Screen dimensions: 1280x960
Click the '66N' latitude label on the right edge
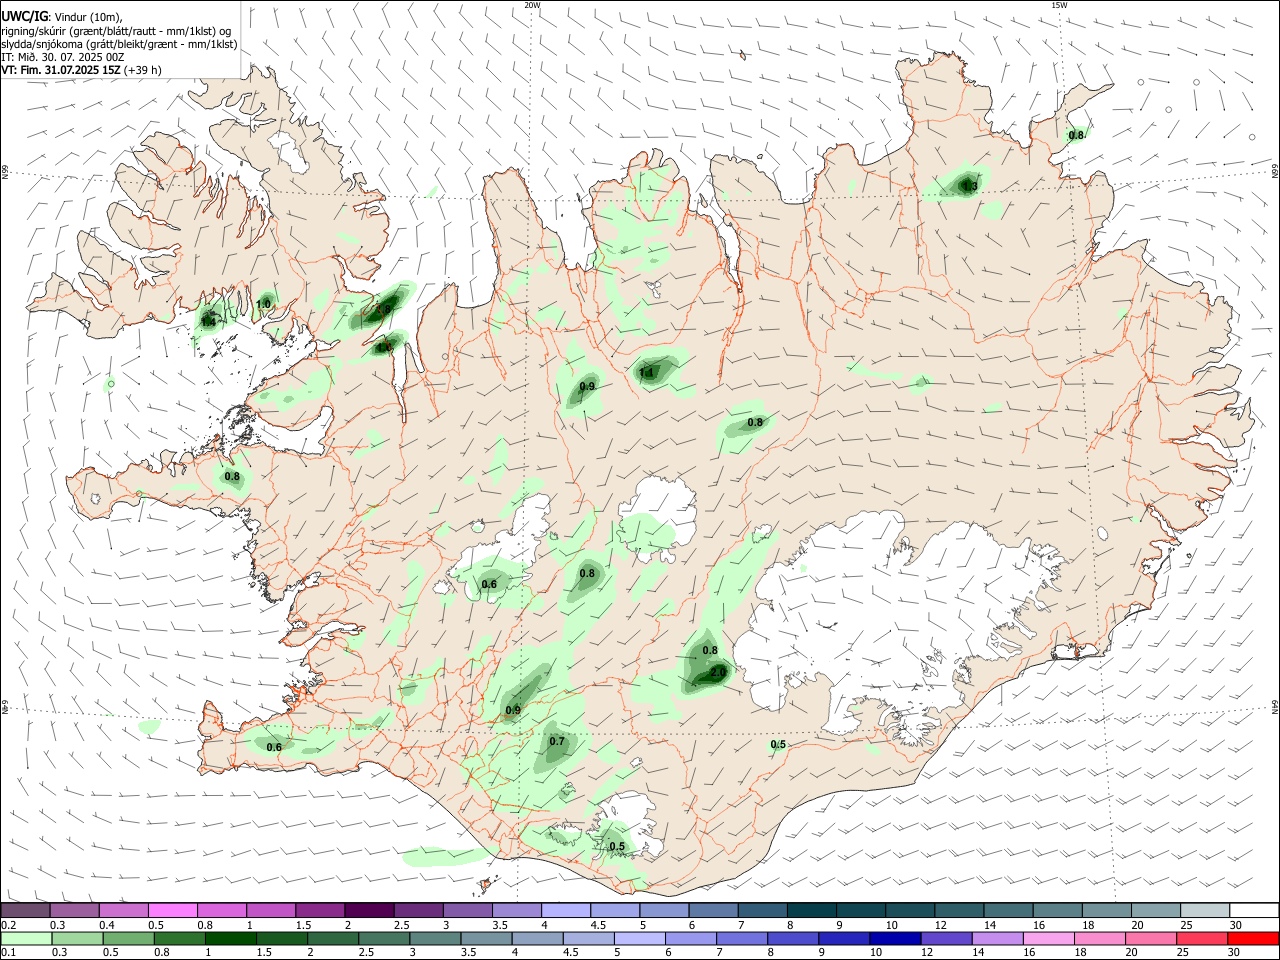[x=1275, y=173]
